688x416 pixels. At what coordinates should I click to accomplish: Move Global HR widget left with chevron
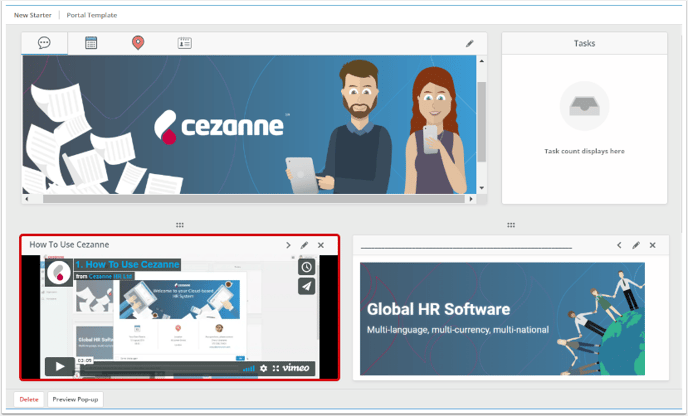point(619,245)
